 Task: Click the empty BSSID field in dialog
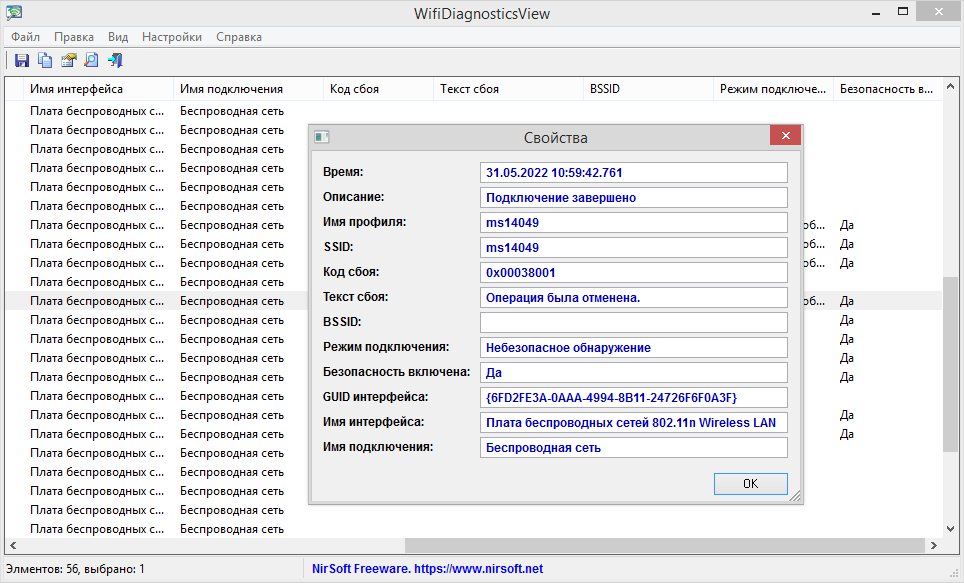634,323
